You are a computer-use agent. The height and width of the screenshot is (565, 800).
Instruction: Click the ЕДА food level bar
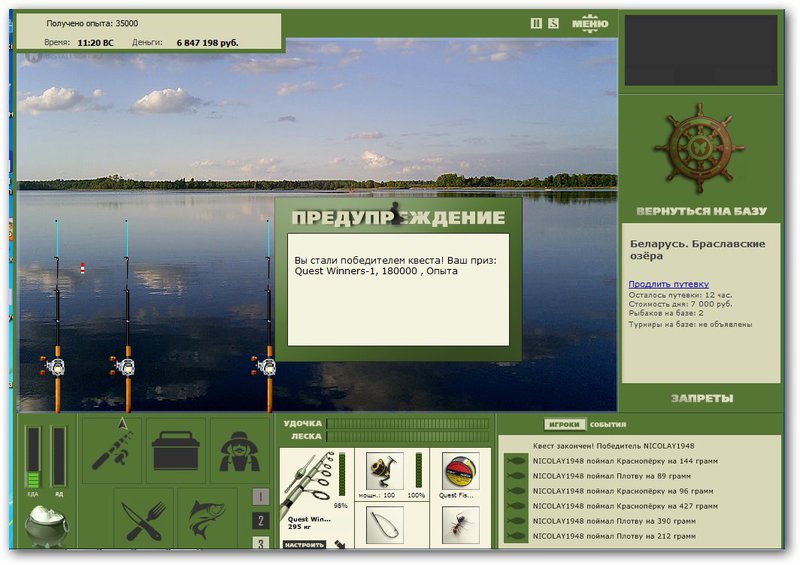(x=33, y=457)
